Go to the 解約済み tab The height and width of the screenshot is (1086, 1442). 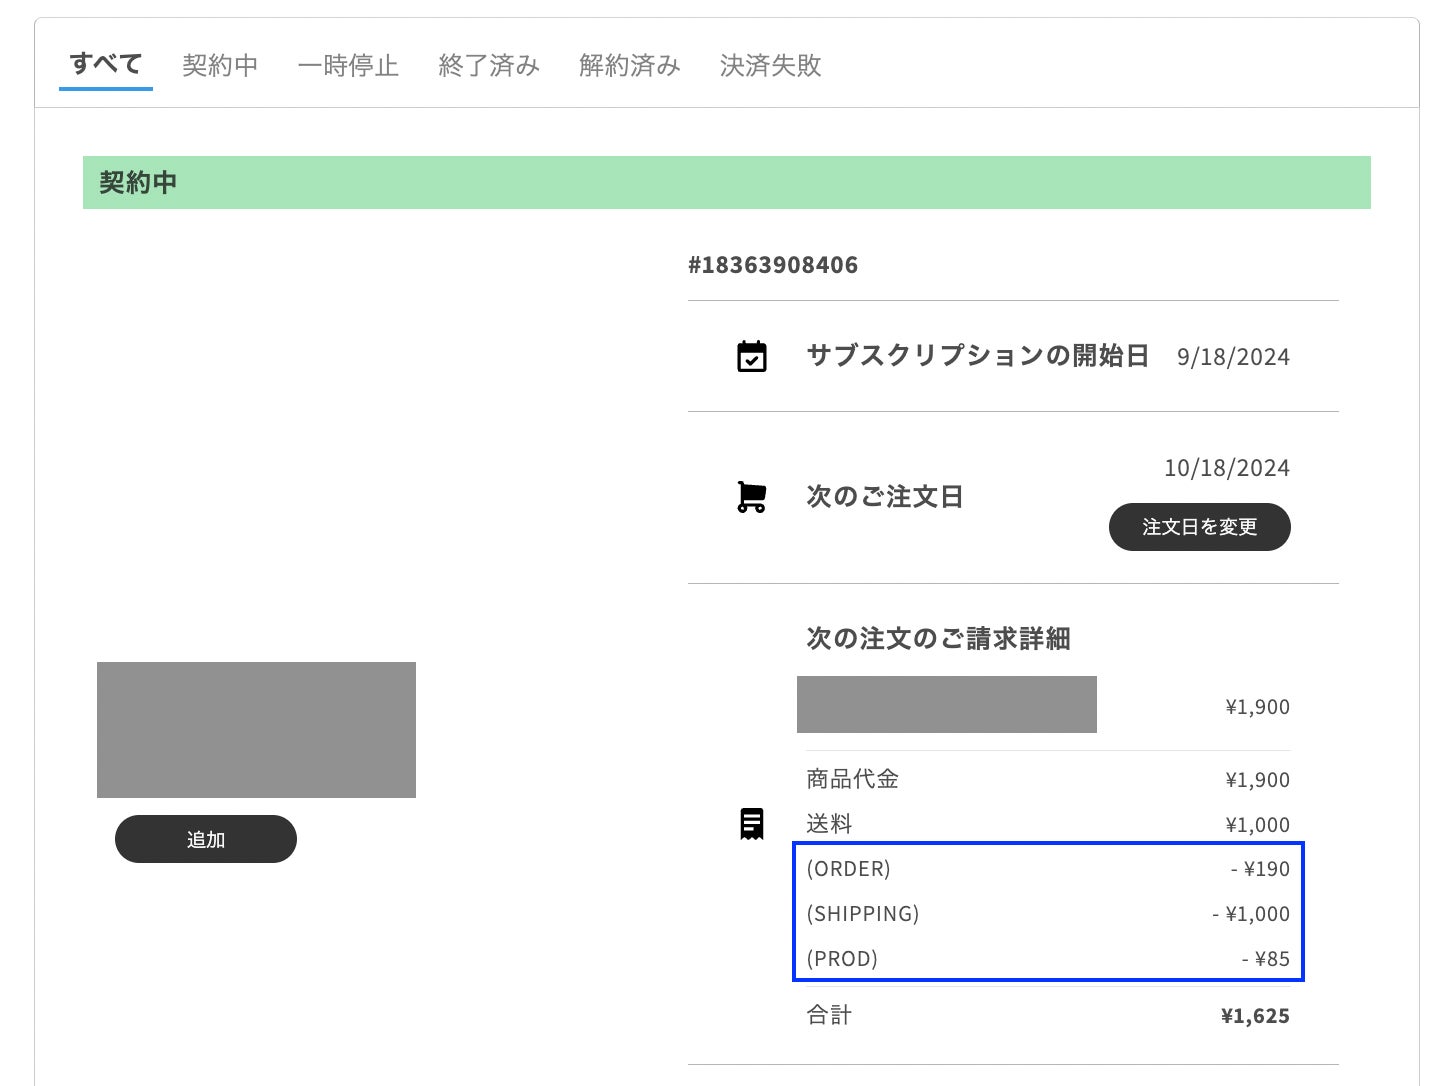click(630, 66)
